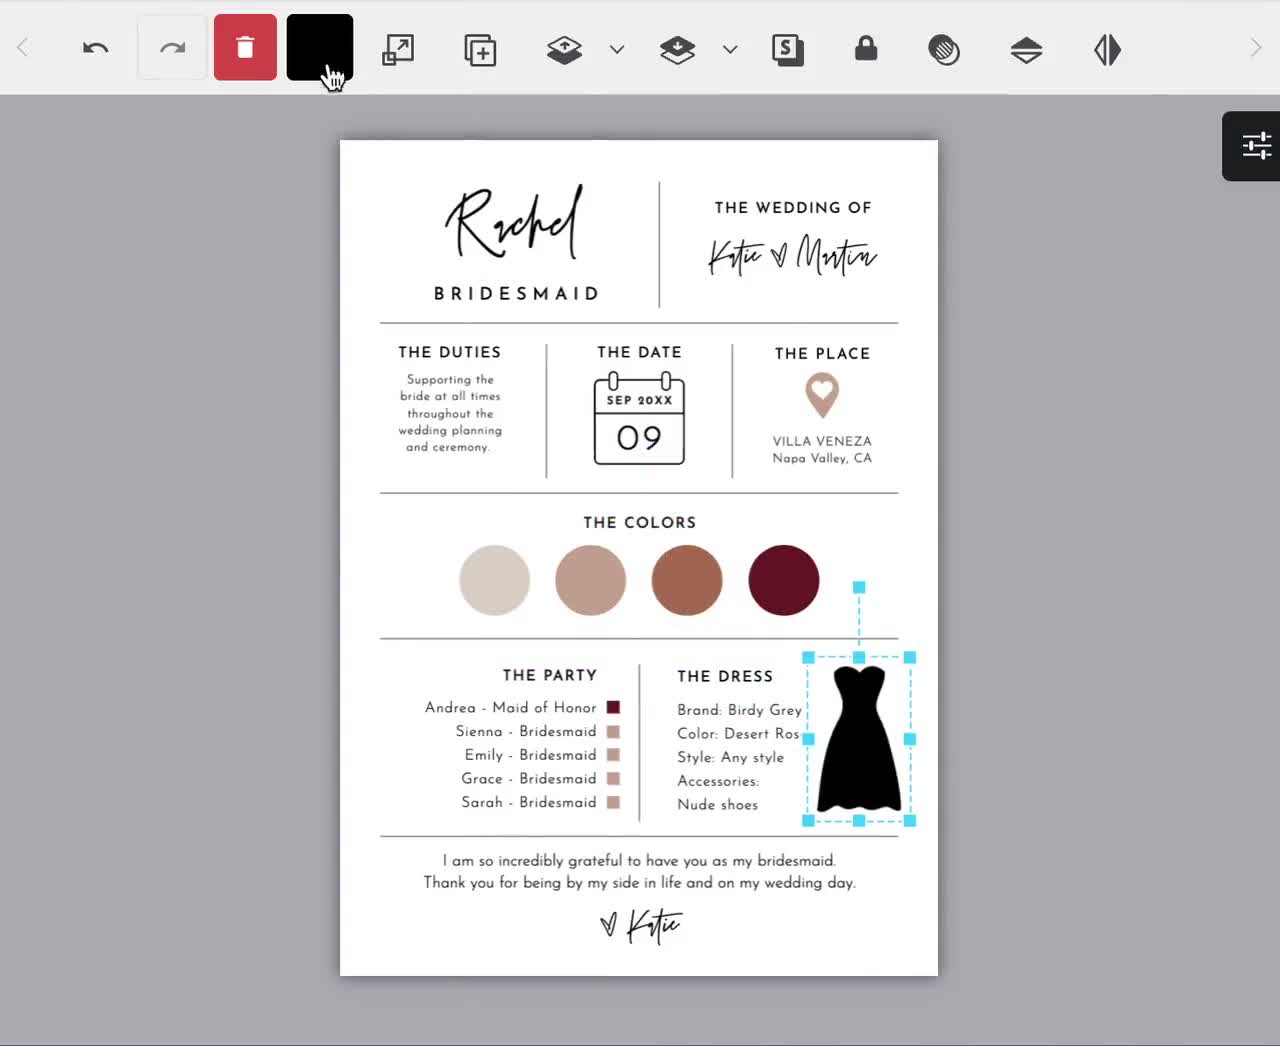1280x1046 pixels.
Task: Select the calendar date icon
Action: click(639, 418)
